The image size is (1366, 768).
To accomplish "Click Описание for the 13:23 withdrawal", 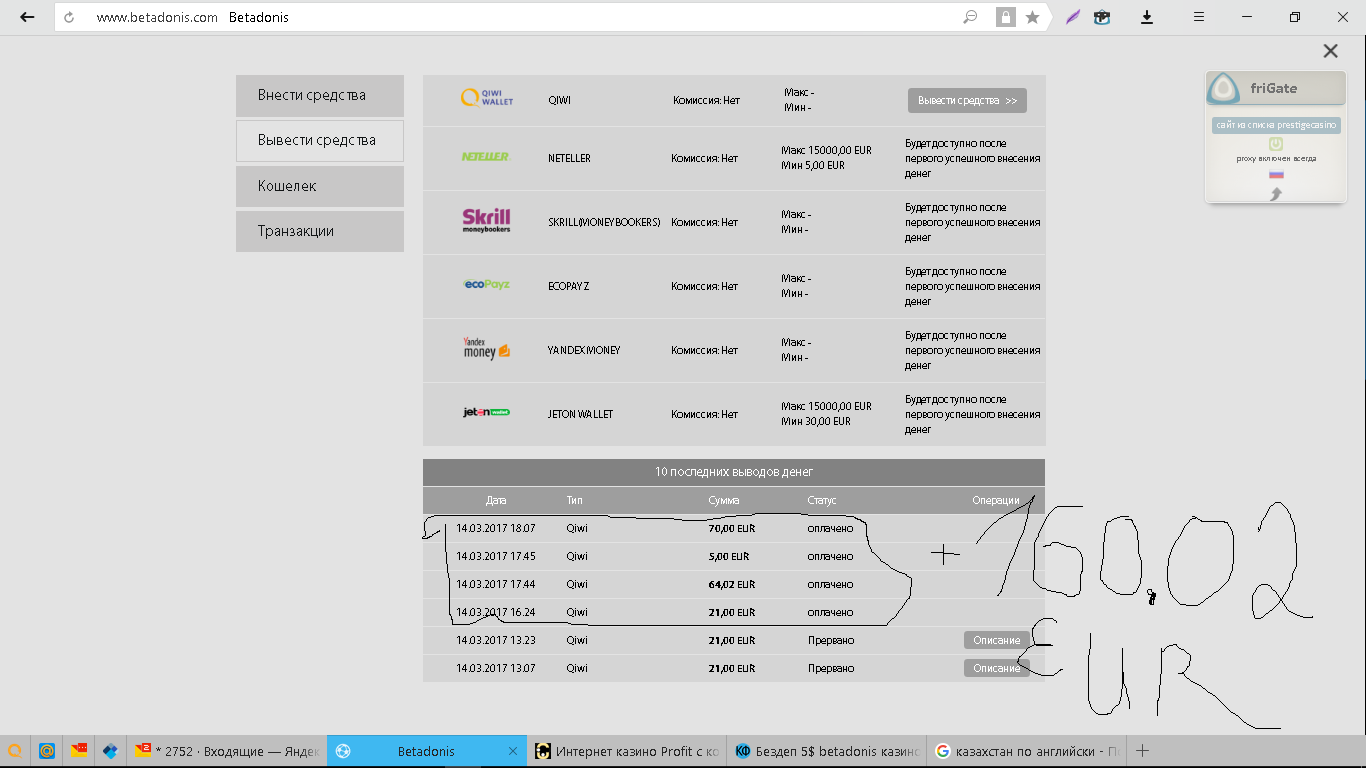I will coord(996,640).
